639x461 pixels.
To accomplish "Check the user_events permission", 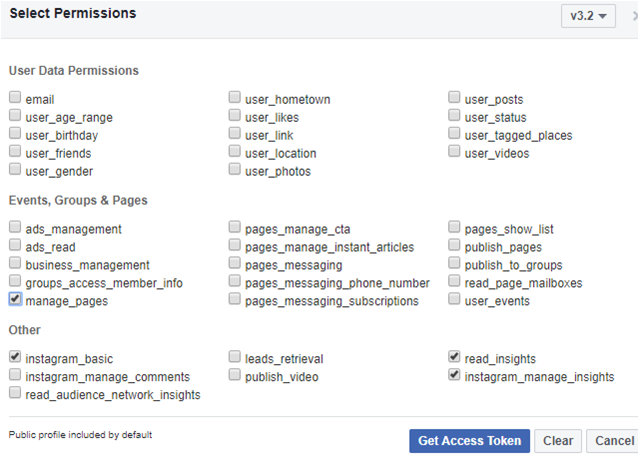I will (455, 299).
